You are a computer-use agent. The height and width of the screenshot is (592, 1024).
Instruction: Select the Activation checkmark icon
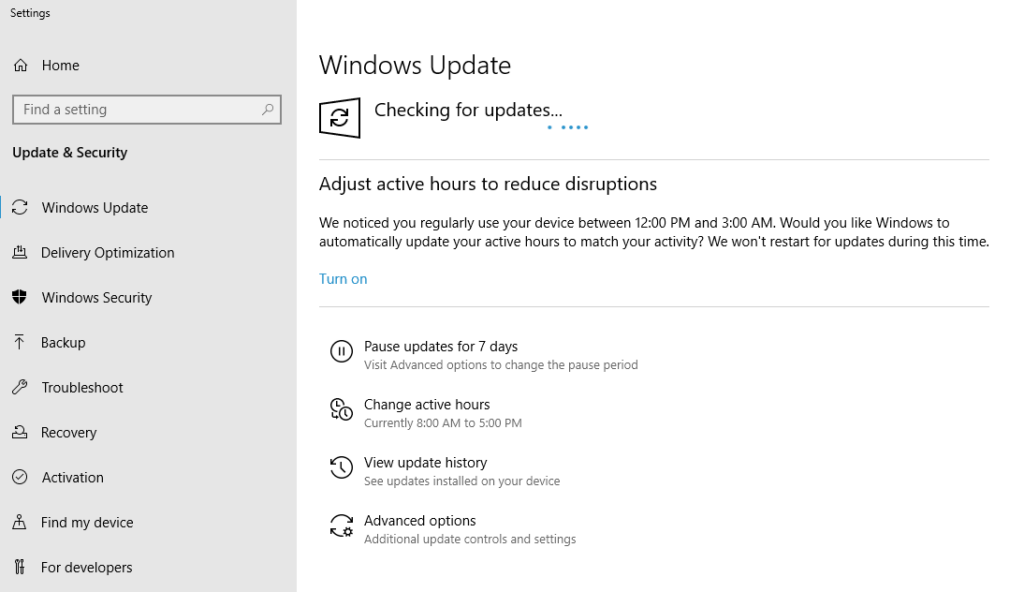[20, 477]
